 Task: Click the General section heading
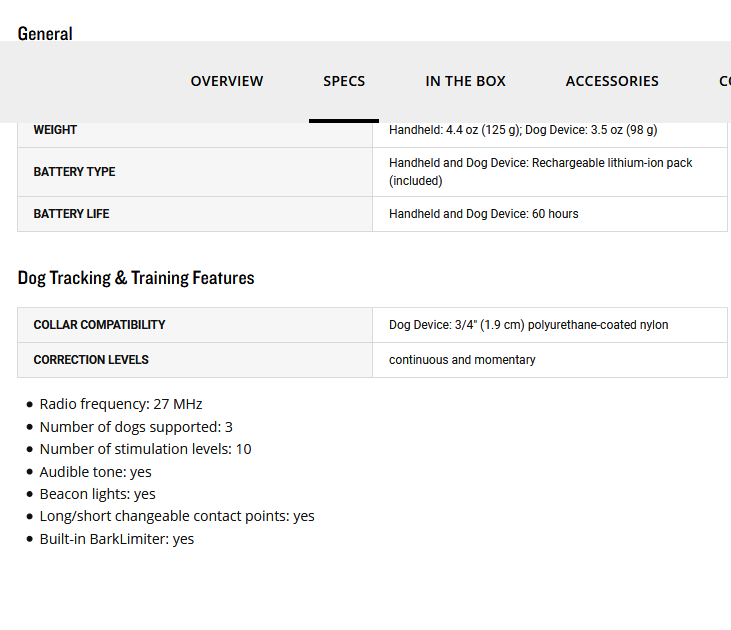coord(45,33)
